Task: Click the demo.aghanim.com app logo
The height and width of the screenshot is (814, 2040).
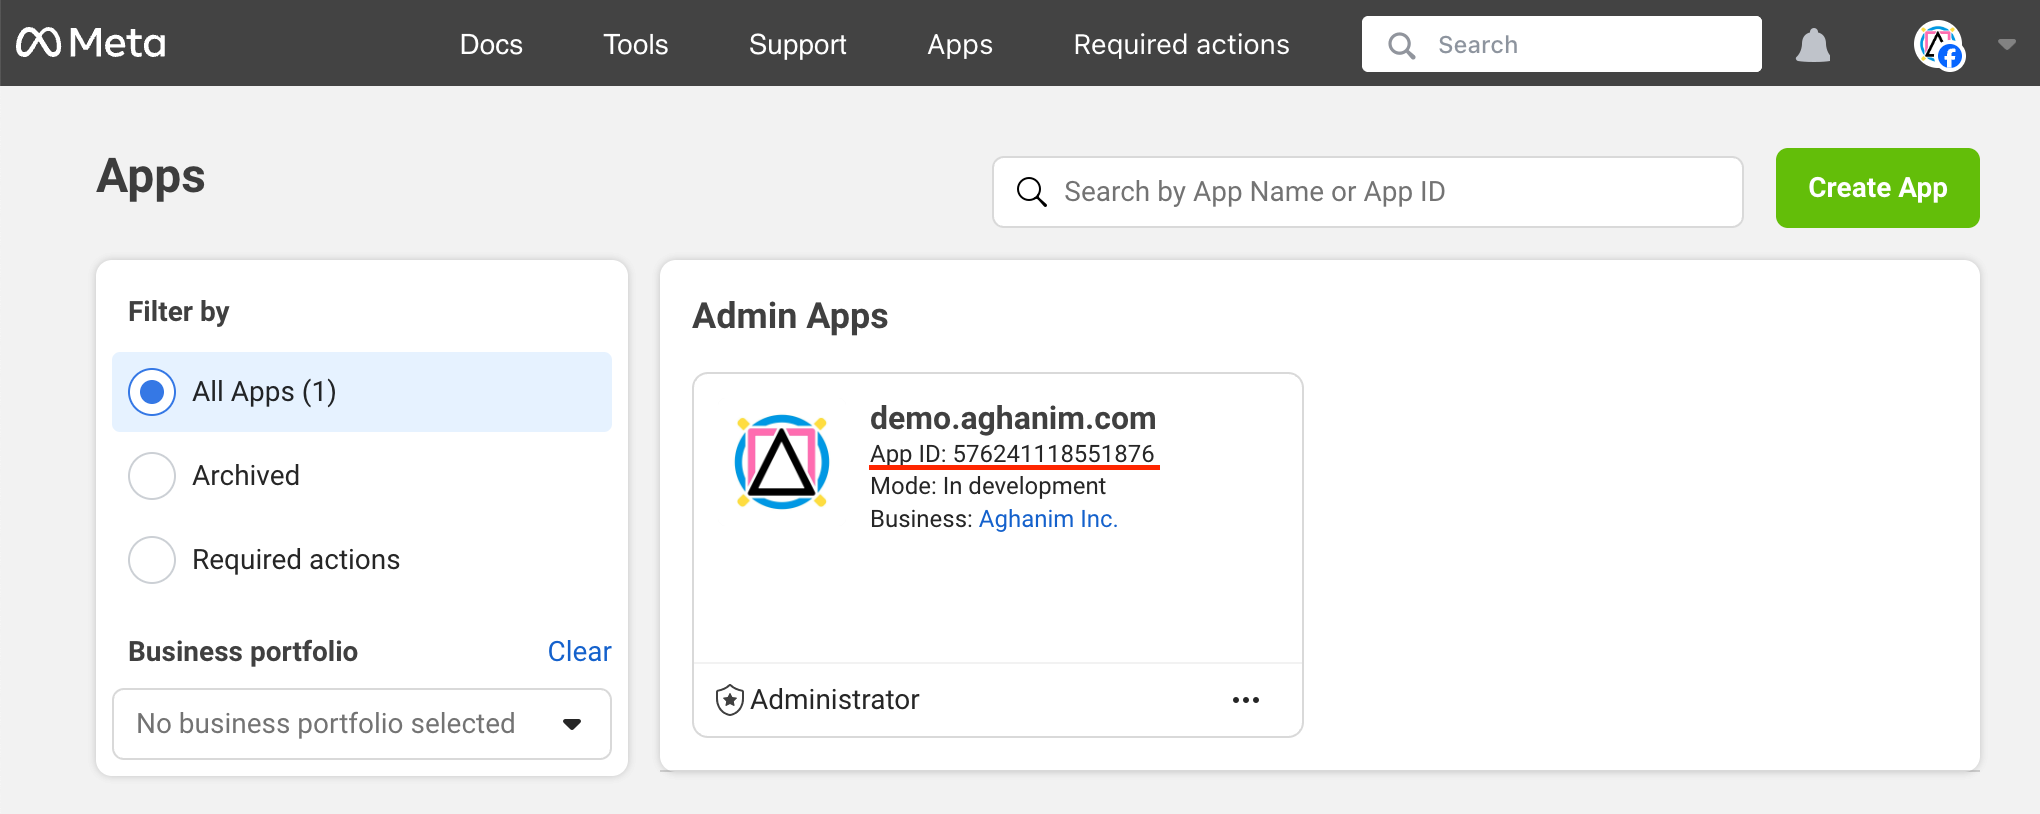Action: (x=782, y=462)
